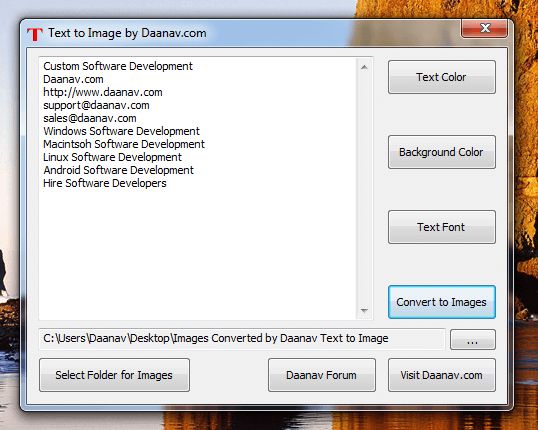Click the scrollbar up arrow
This screenshot has width=538, height=430.
tap(364, 67)
